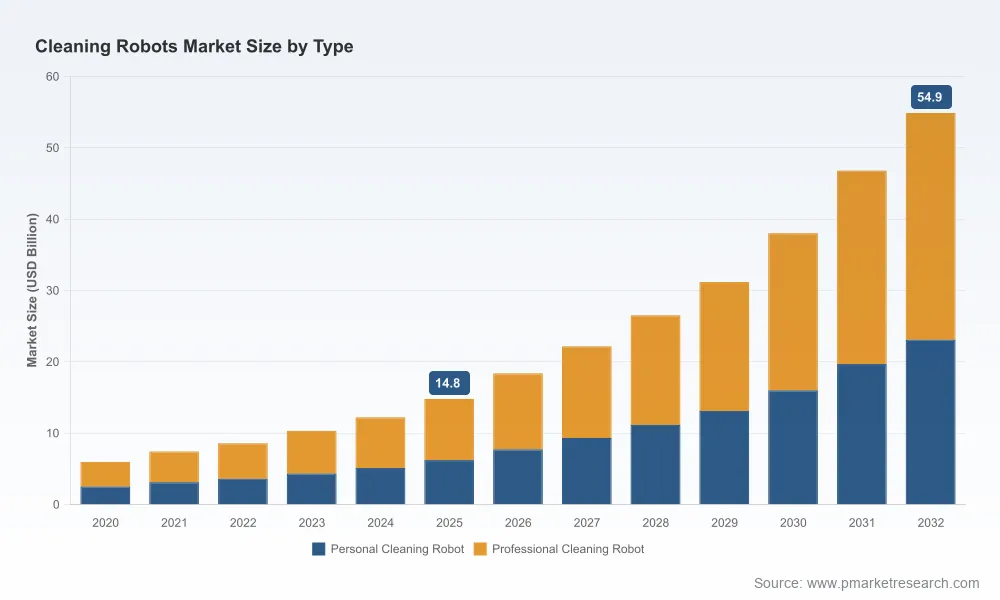Click the 54.9 data label
The width and height of the screenshot is (1000, 600).
pyautogui.click(x=930, y=97)
